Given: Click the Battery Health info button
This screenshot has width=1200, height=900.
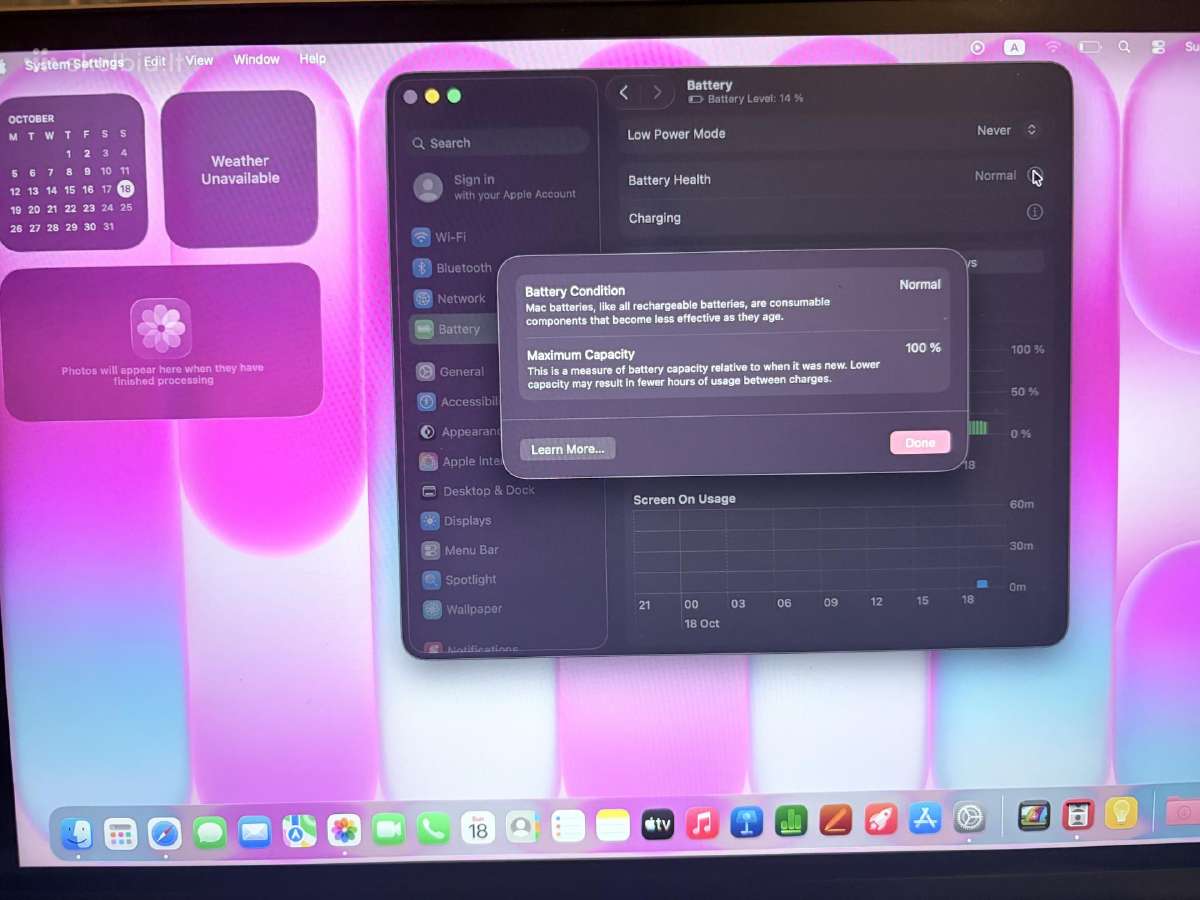Looking at the screenshot, I should pyautogui.click(x=1035, y=176).
